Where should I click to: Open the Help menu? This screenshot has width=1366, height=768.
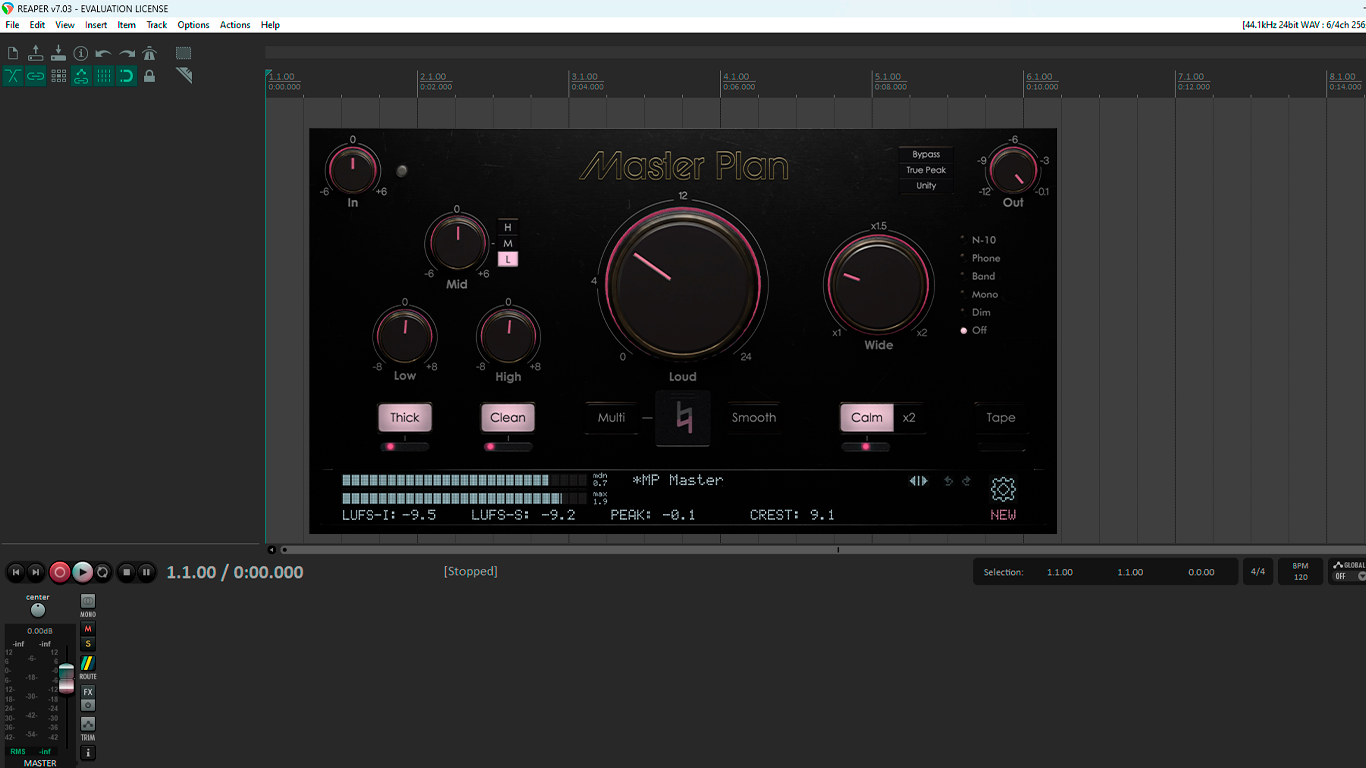[x=270, y=25]
